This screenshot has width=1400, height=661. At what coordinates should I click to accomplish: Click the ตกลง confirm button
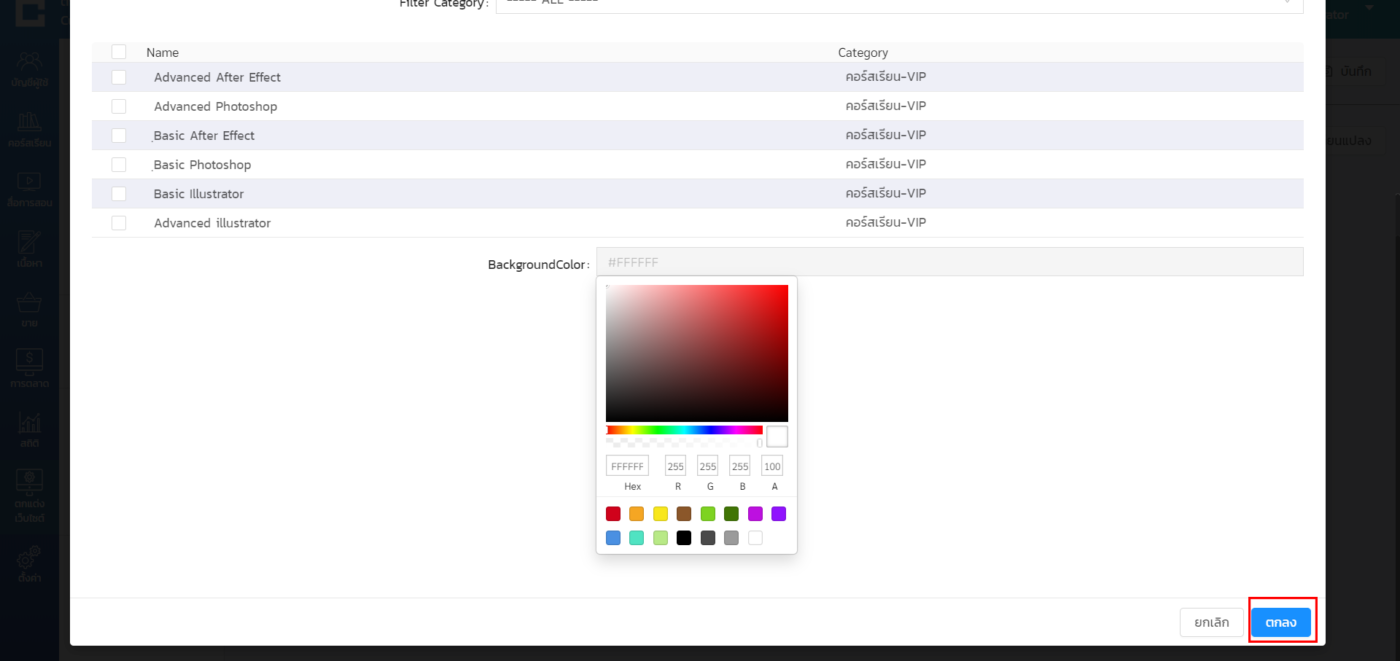(x=1280, y=622)
